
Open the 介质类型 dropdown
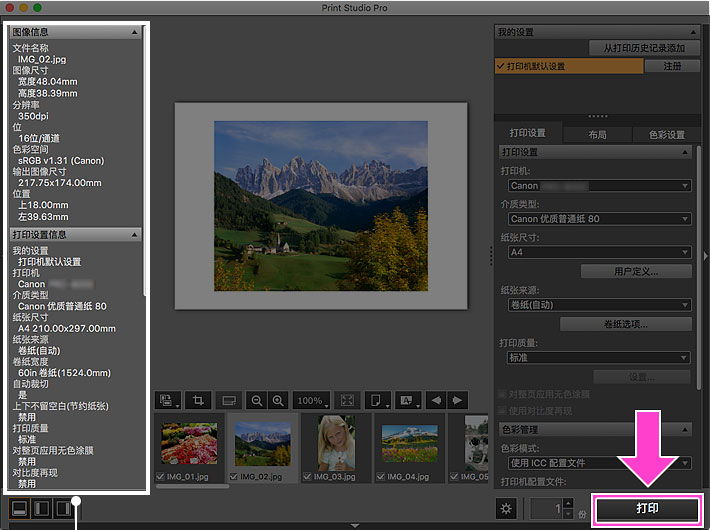[600, 219]
